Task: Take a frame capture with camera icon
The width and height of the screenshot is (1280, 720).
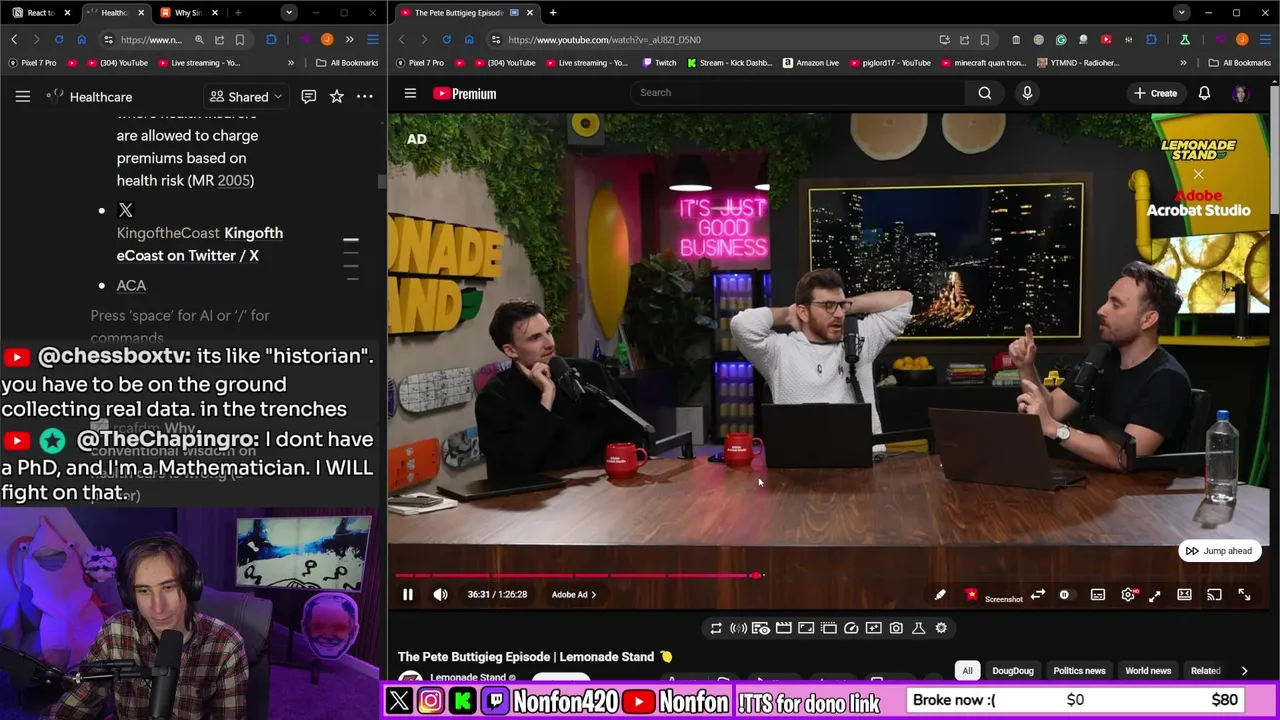Action: [x=896, y=628]
